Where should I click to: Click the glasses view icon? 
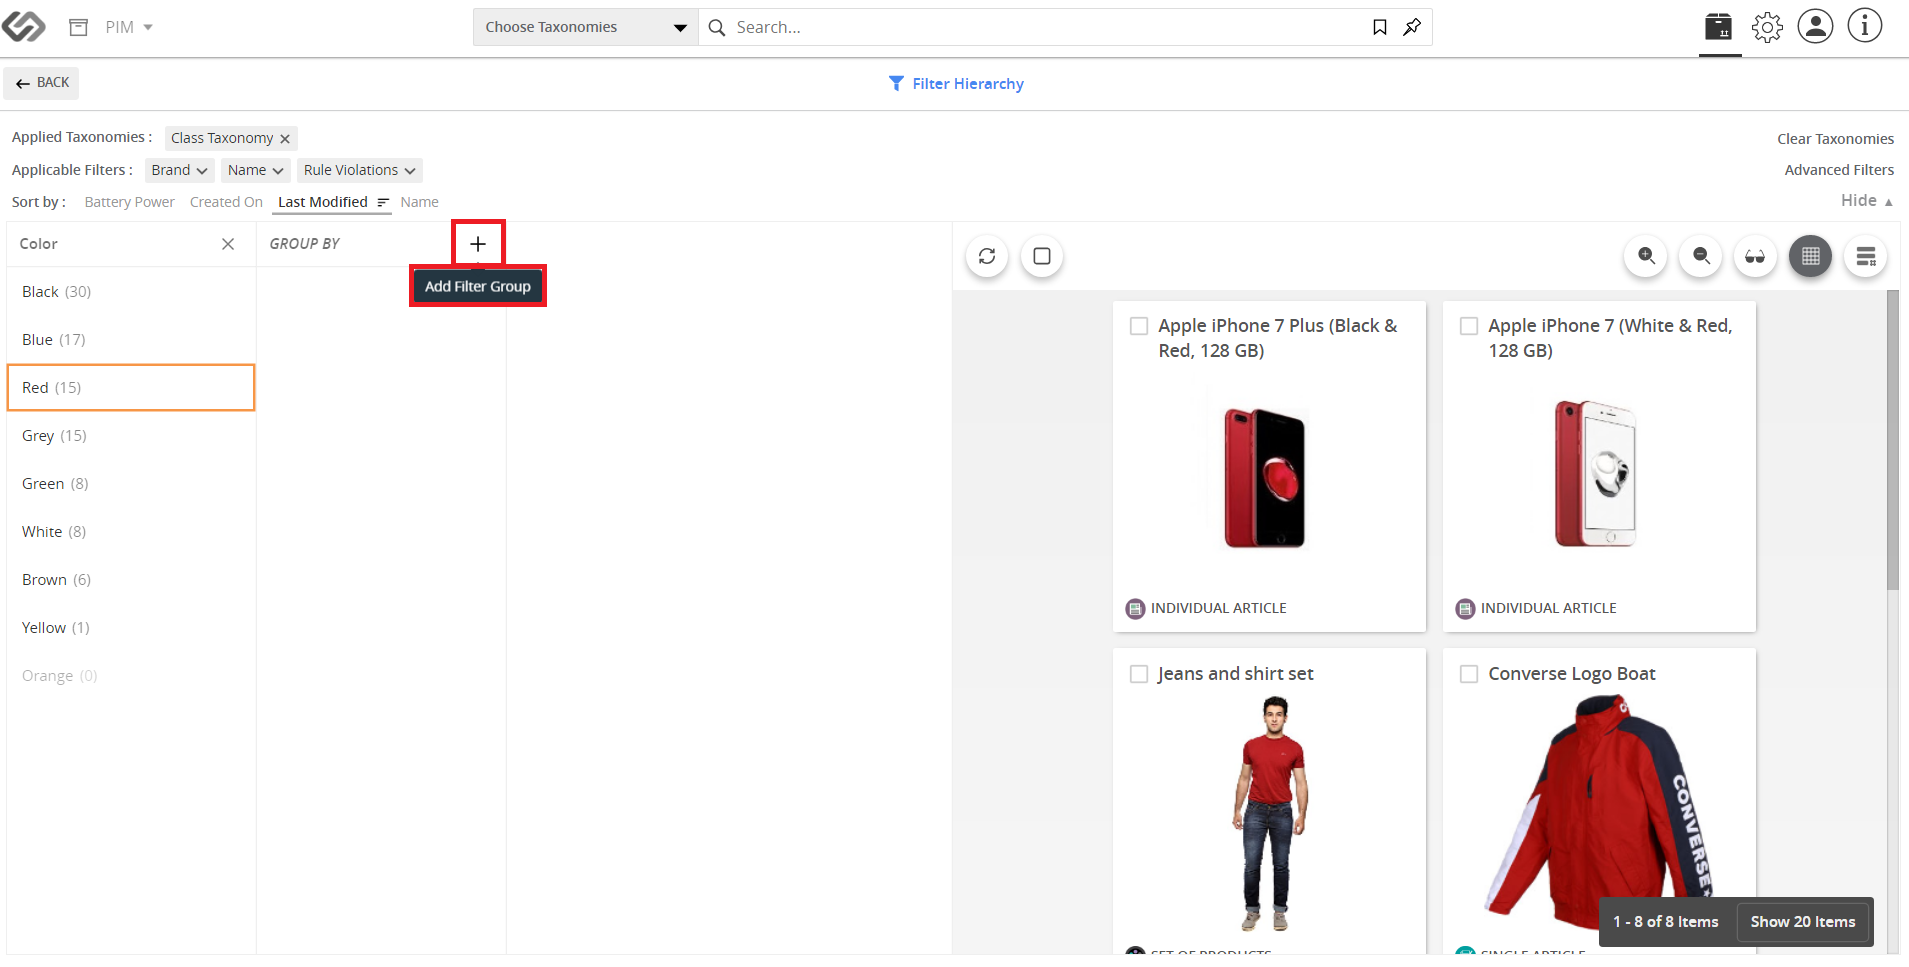(x=1755, y=256)
